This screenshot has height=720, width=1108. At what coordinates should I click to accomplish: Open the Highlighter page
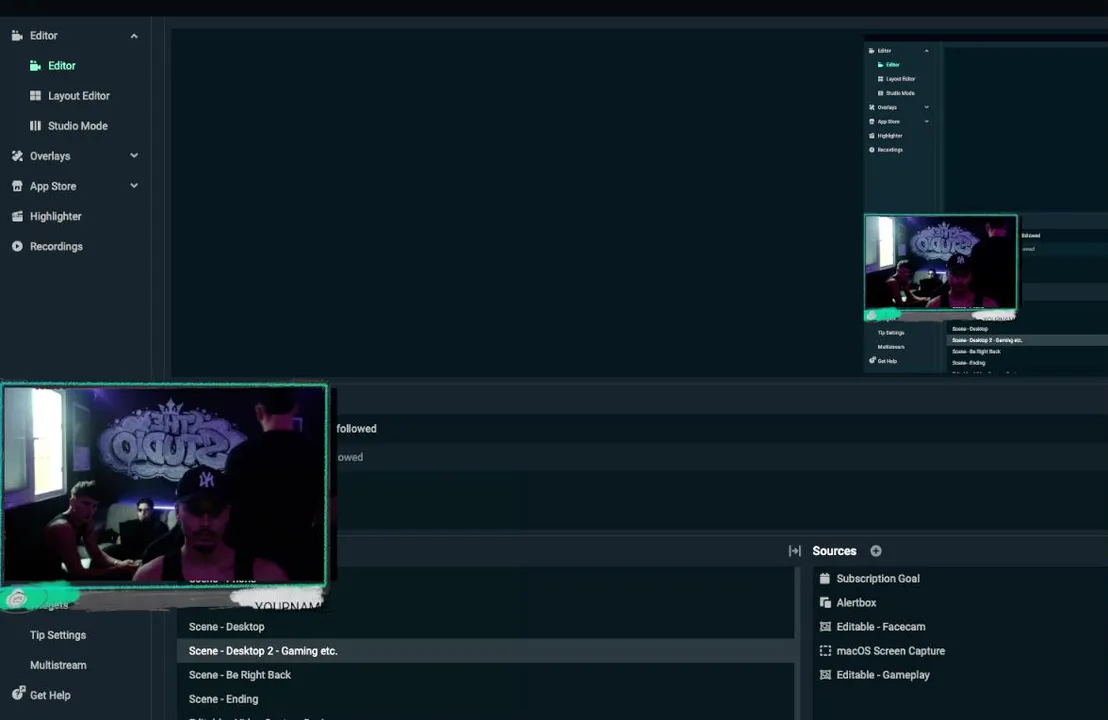tap(55, 216)
